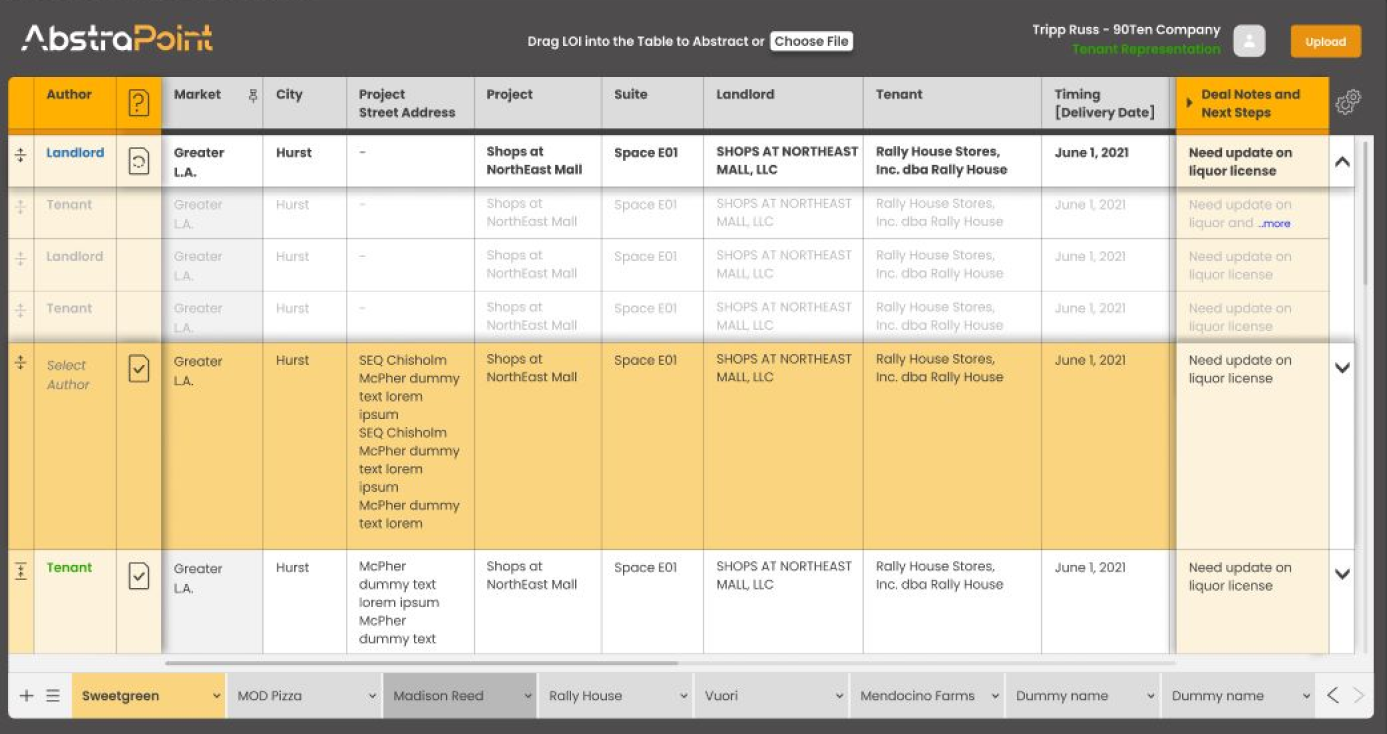
Task: Click move handle of green Tenant row
Action: point(20,570)
